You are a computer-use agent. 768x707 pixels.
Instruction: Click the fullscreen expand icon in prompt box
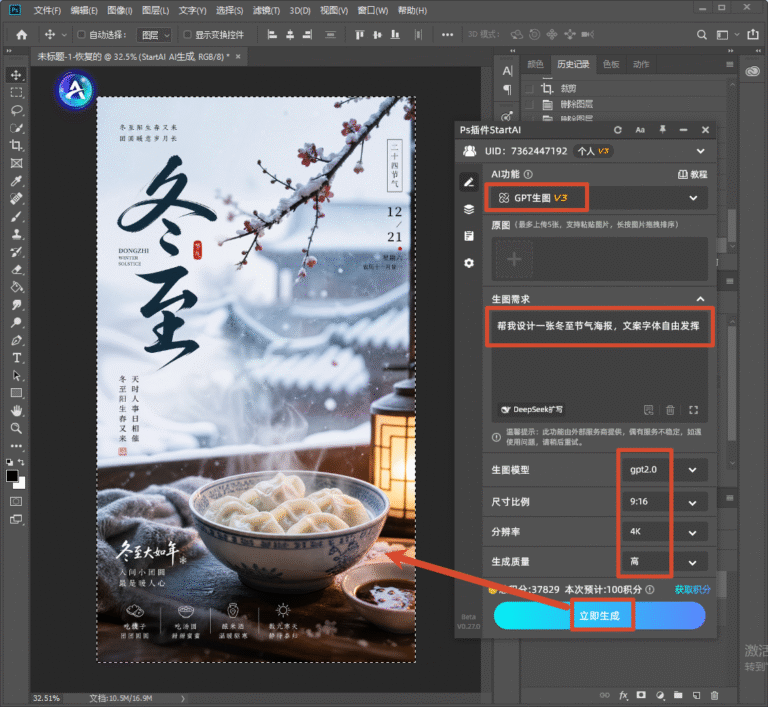click(x=694, y=410)
